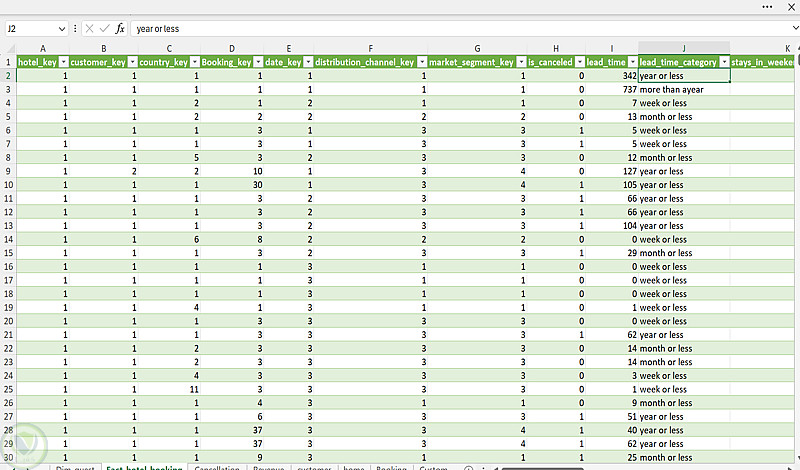The width and height of the screenshot is (800, 470).
Task: Open the is_canceled filter dropdown
Action: click(x=579, y=62)
